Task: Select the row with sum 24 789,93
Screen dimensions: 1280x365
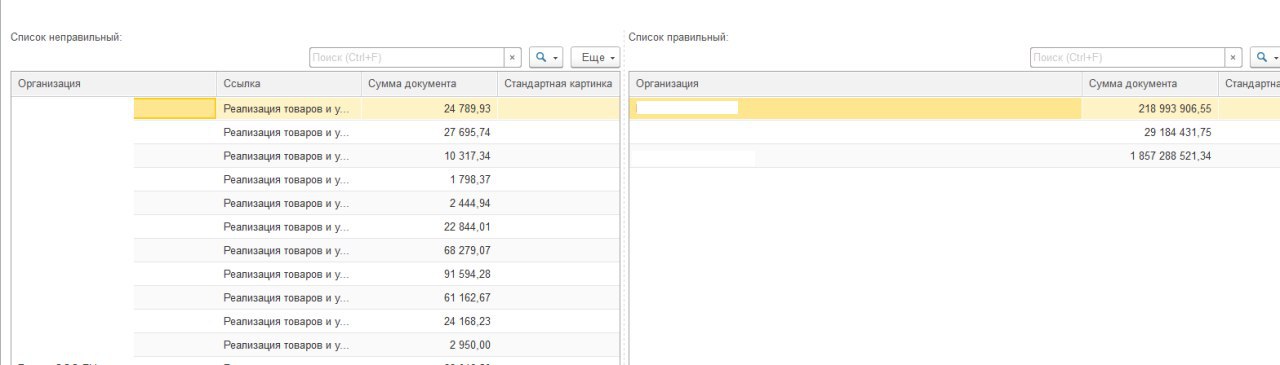Action: click(x=316, y=108)
